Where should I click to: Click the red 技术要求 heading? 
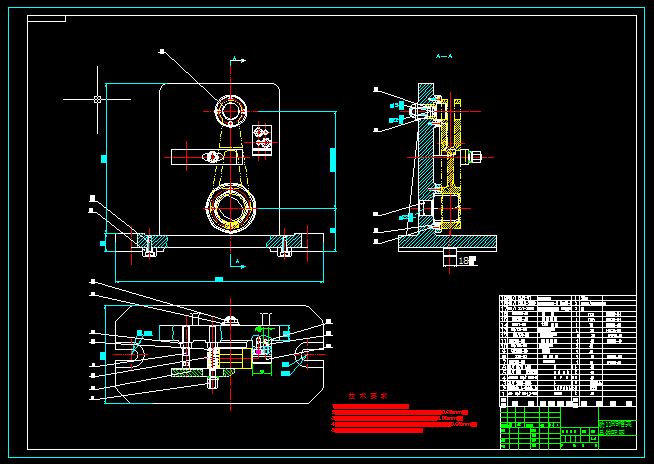(367, 396)
